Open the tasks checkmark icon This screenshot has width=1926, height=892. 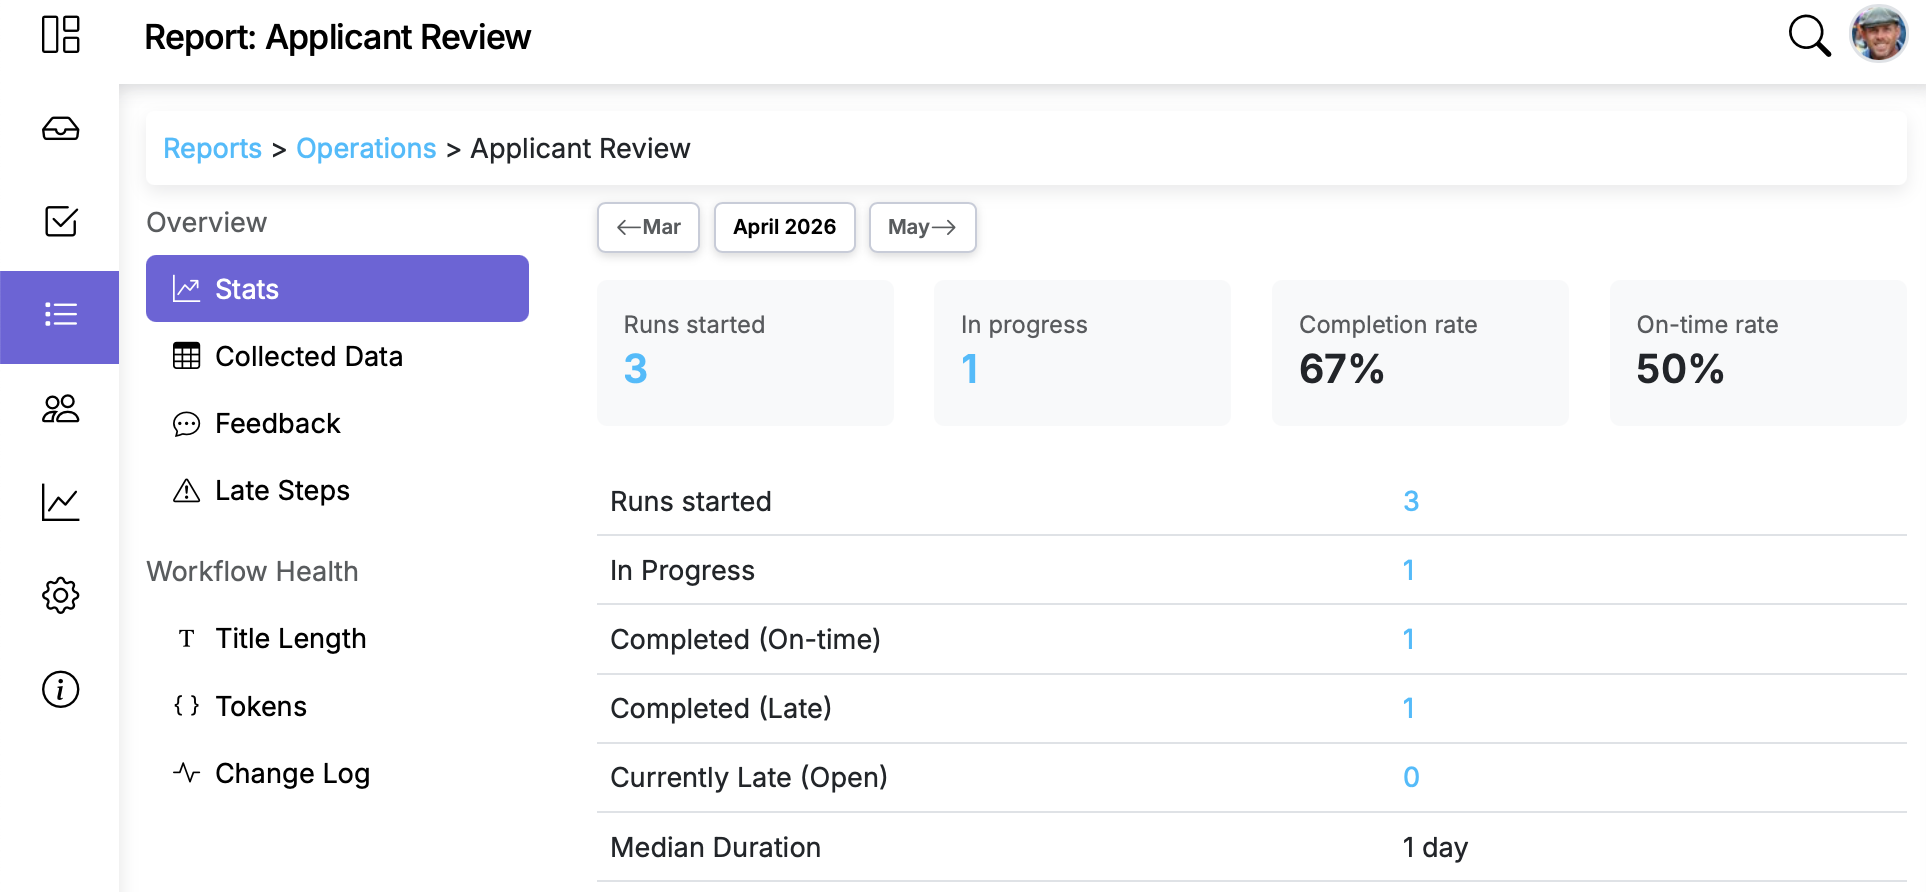coord(60,221)
